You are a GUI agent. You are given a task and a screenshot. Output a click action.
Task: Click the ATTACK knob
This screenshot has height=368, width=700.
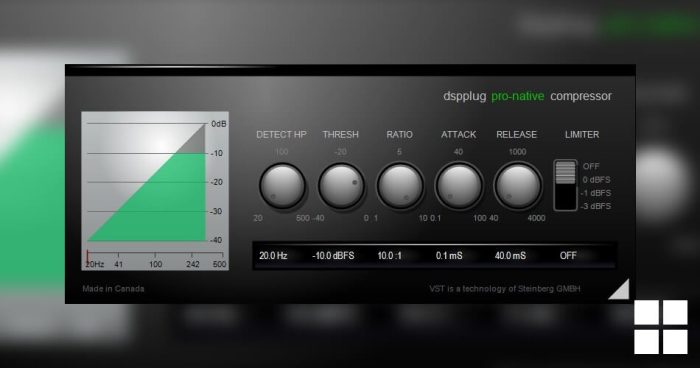pyautogui.click(x=459, y=185)
